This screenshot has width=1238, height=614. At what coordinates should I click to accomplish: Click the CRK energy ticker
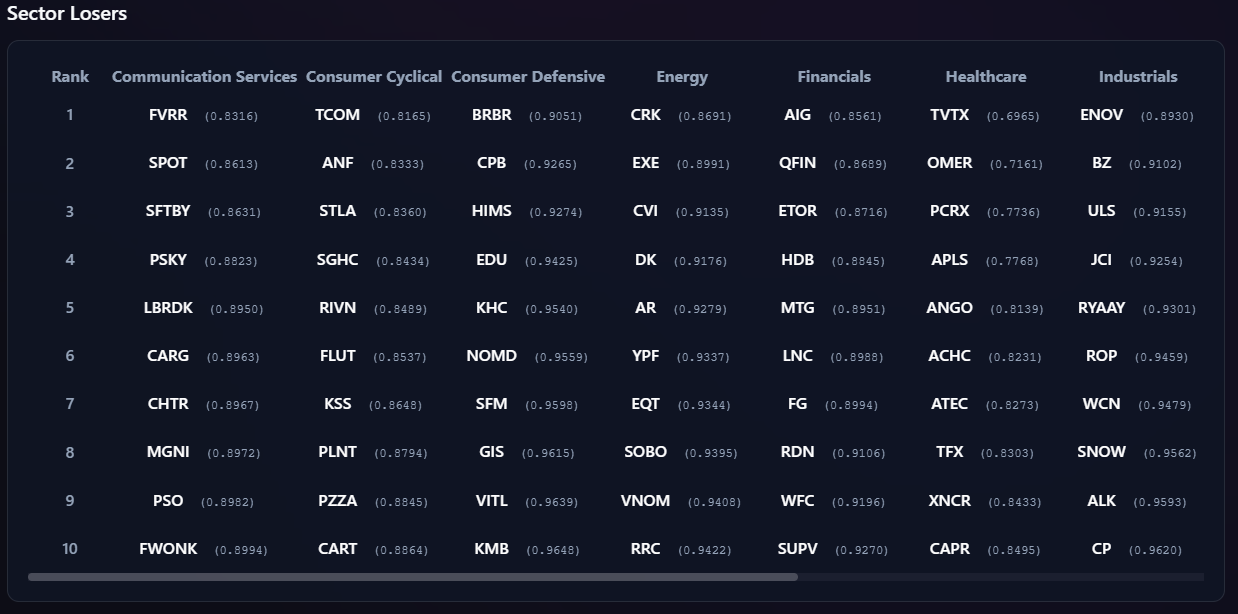pos(645,115)
